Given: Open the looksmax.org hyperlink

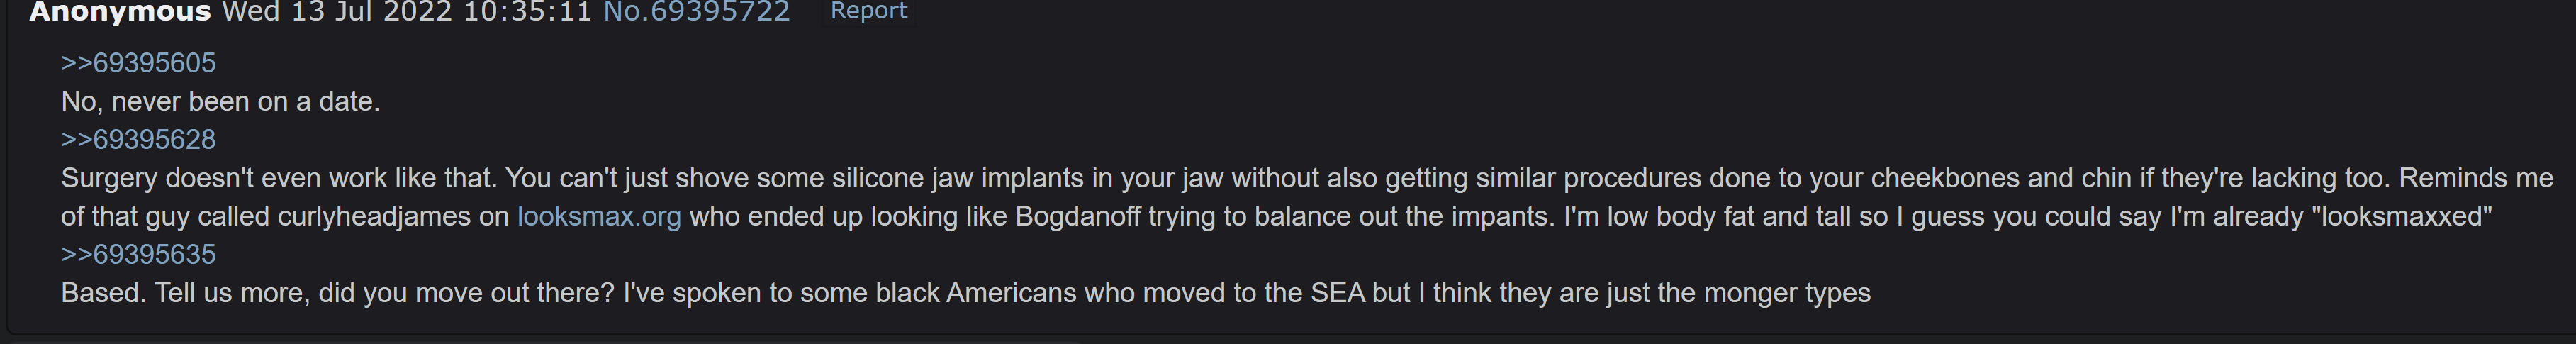Looking at the screenshot, I should [599, 217].
